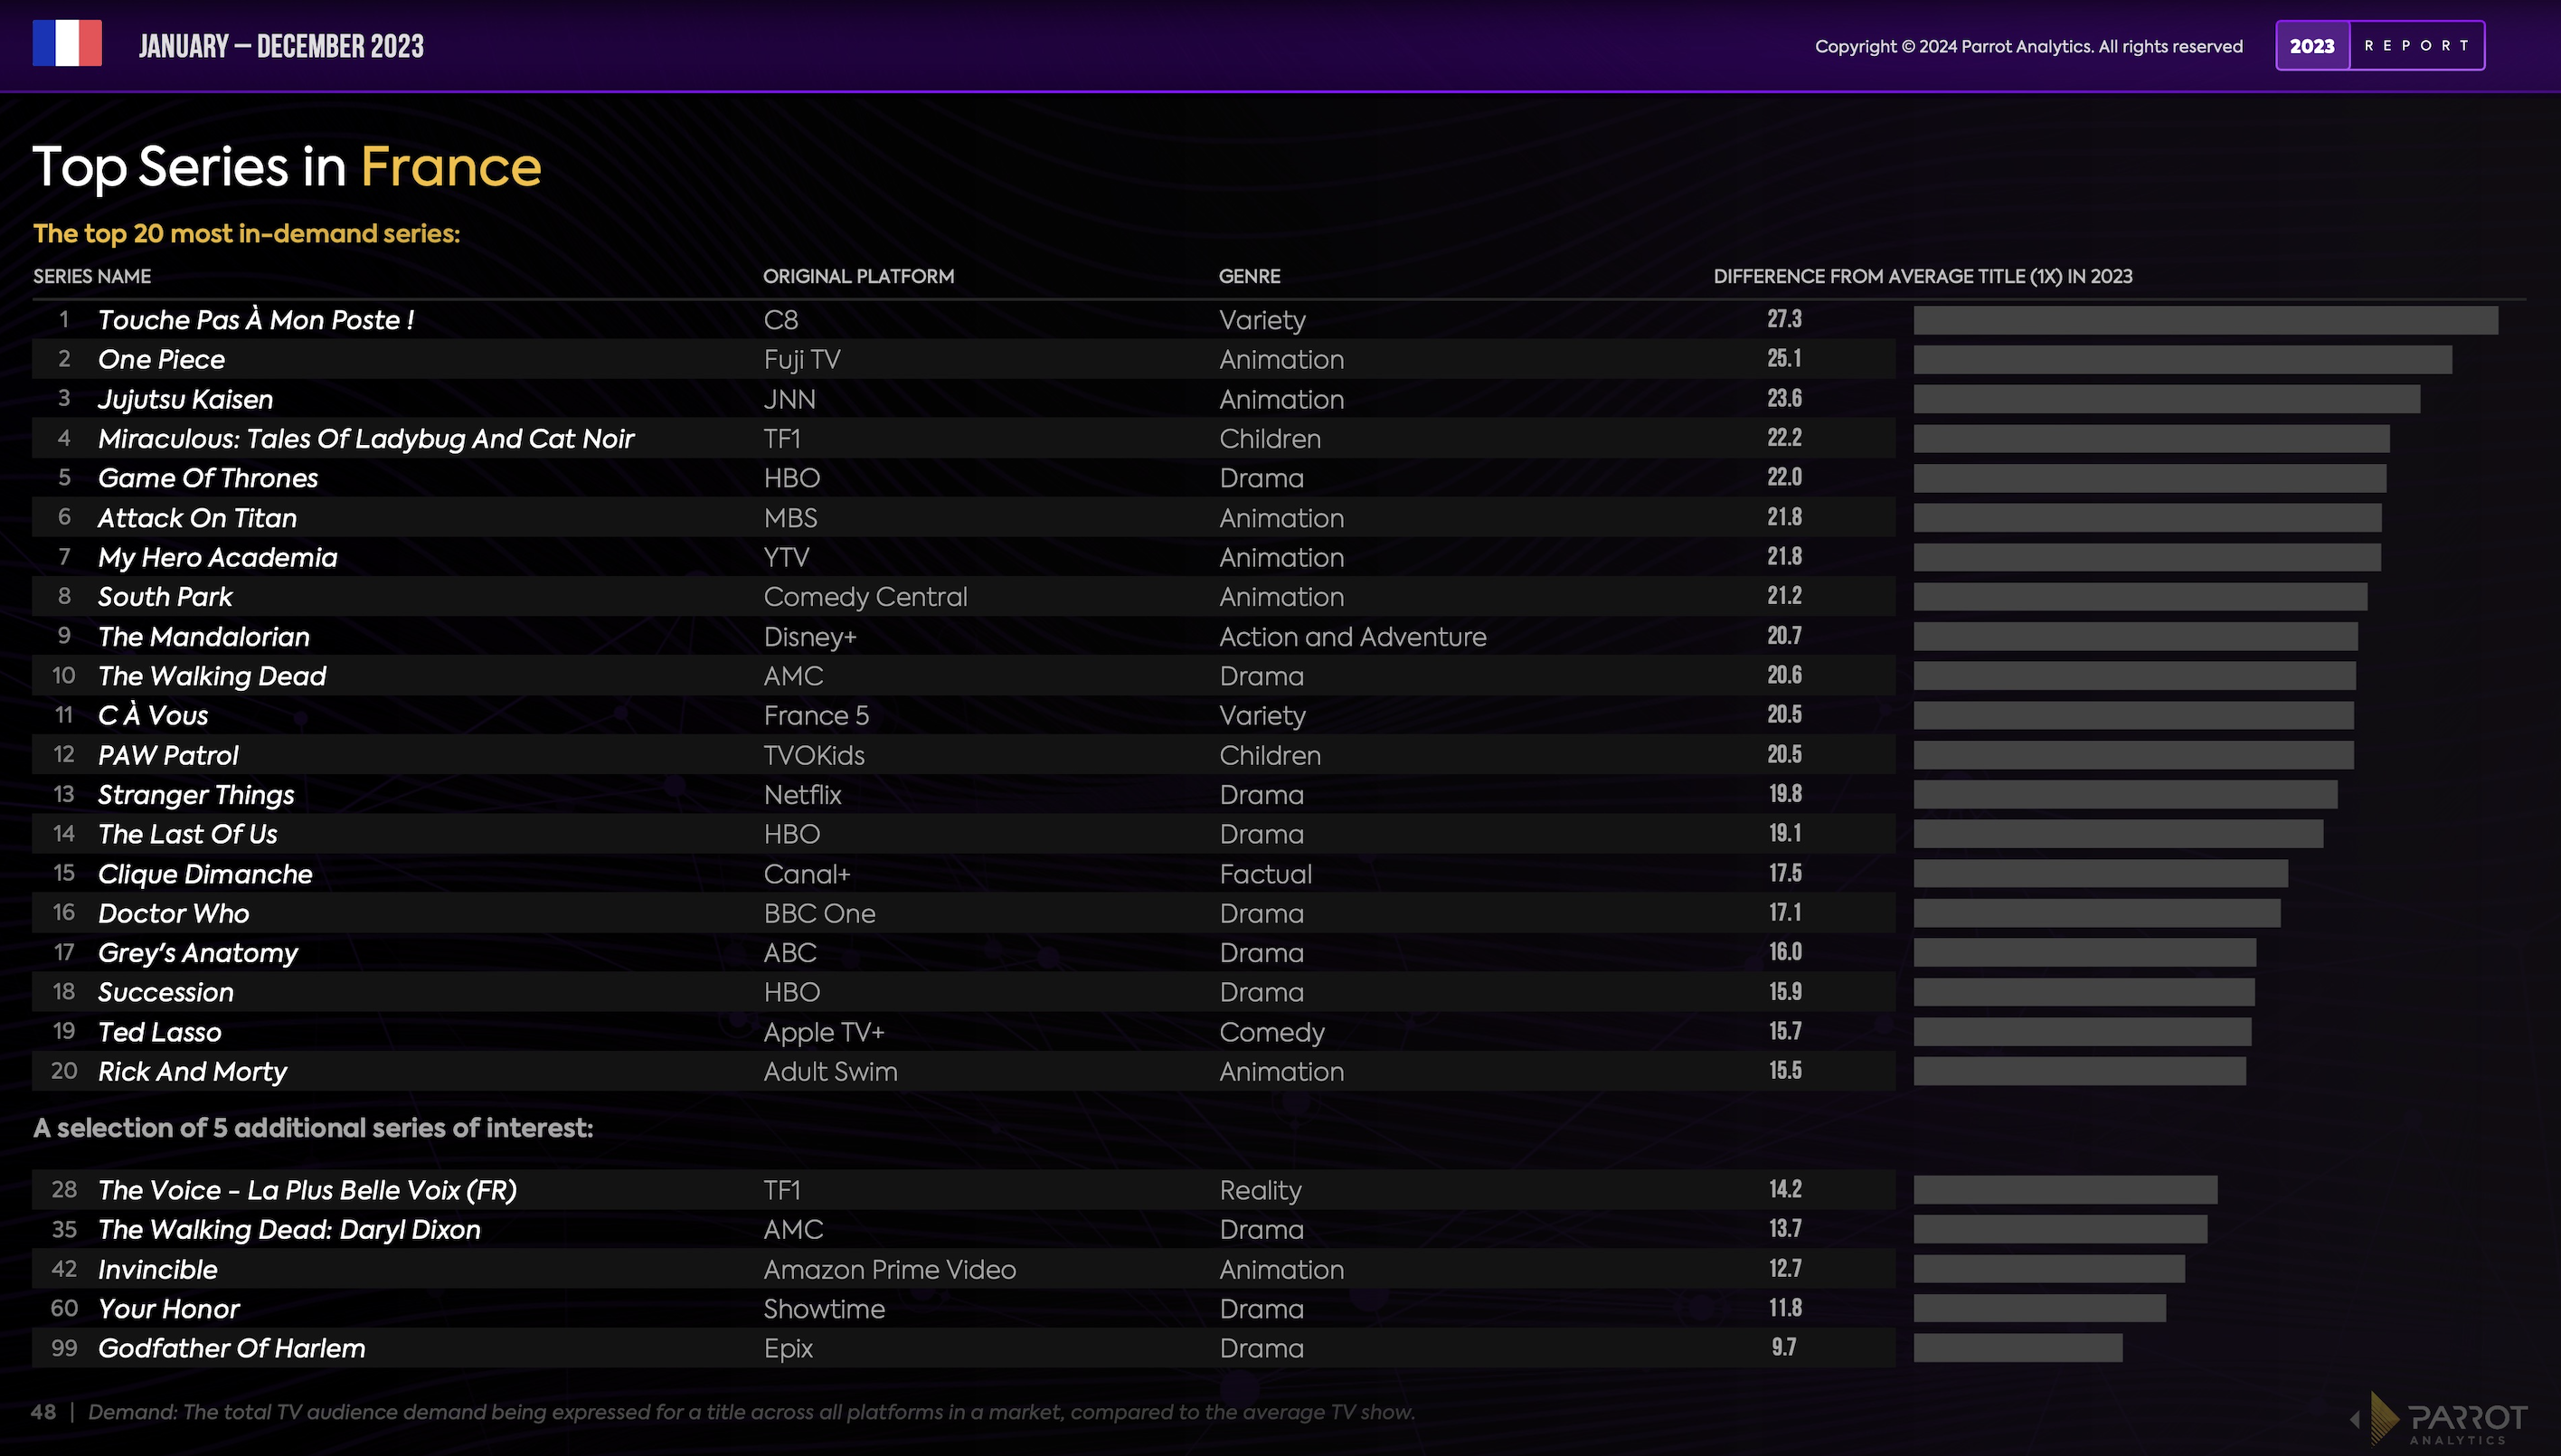The height and width of the screenshot is (1456, 2561).
Task: Click the 'Comedy' genre cell
Action: [x=1271, y=1032]
